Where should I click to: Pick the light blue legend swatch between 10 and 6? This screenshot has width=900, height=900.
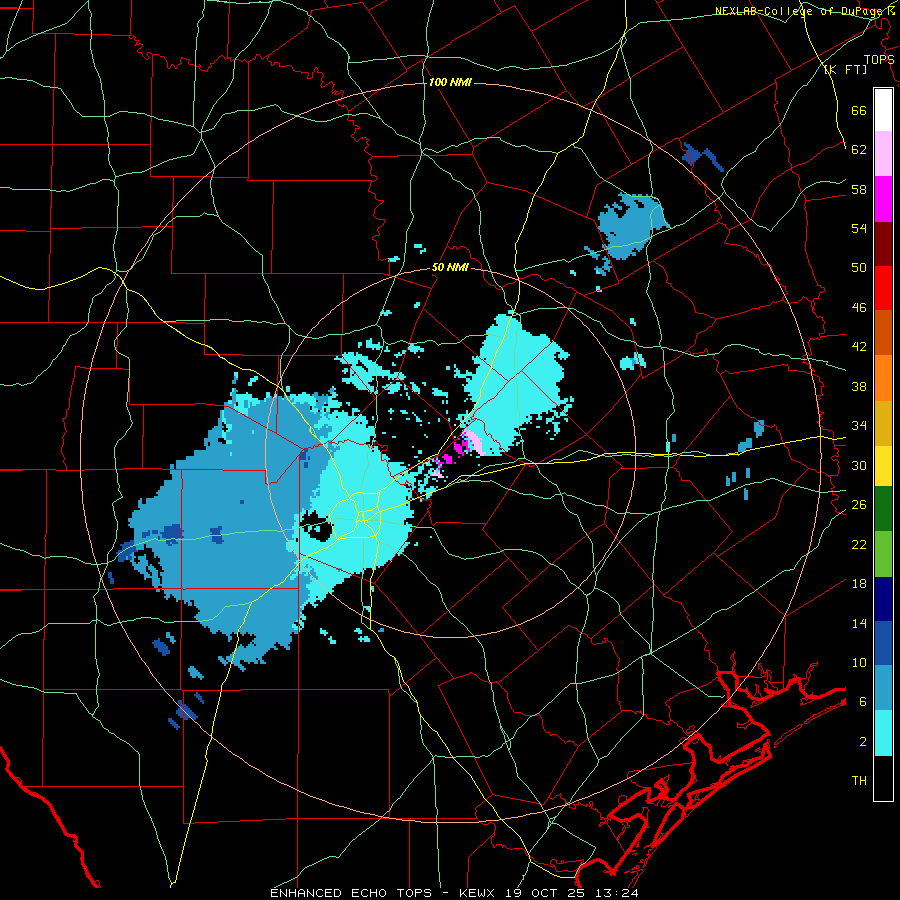[883, 688]
